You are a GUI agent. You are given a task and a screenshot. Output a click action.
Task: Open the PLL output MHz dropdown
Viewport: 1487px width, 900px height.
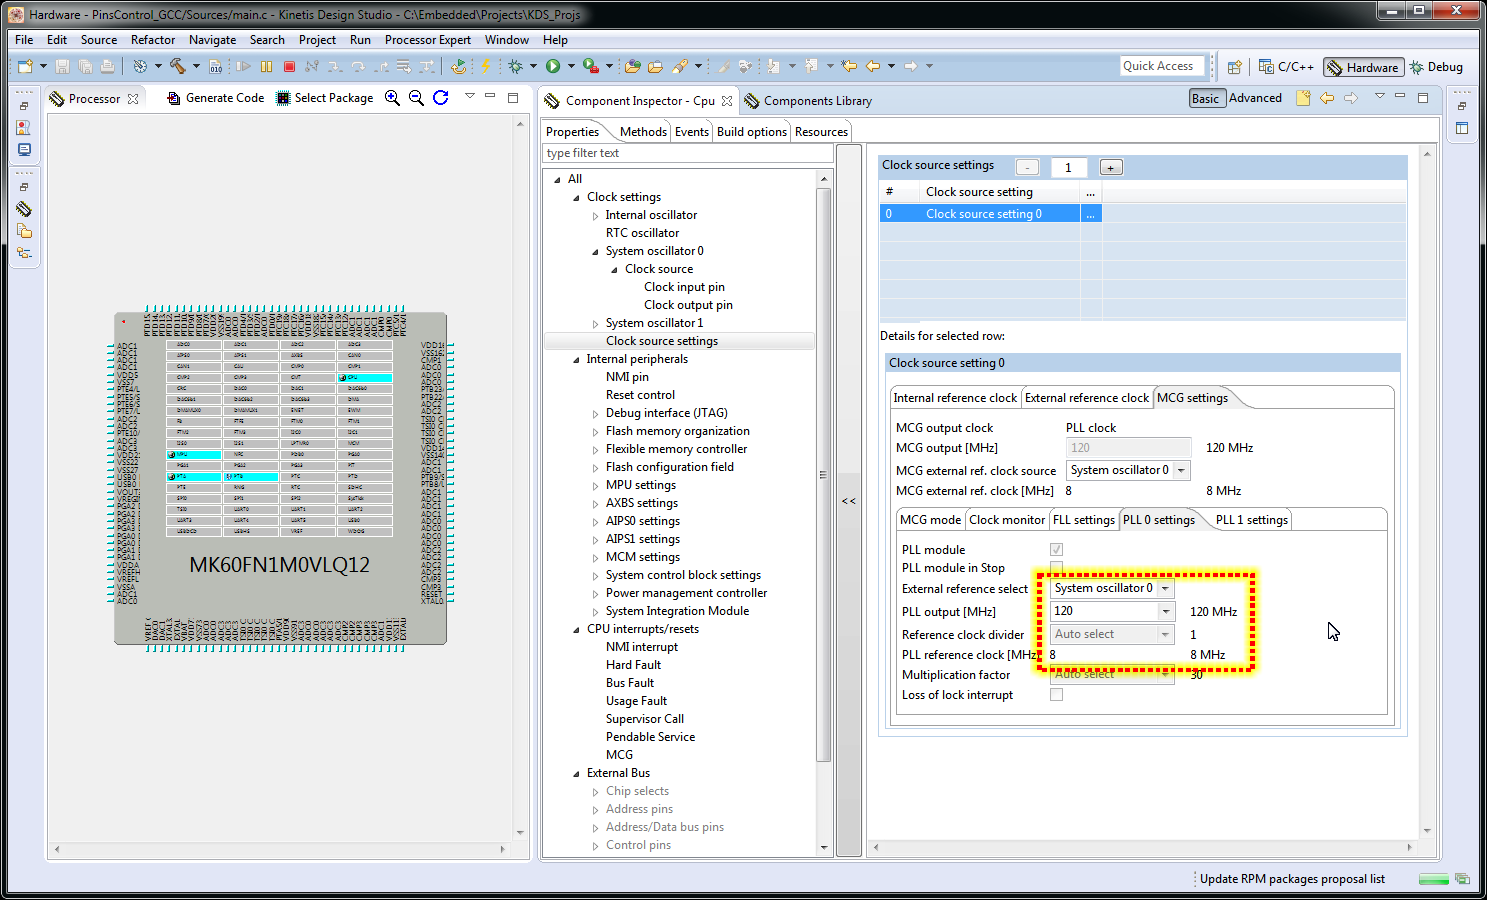(1165, 611)
